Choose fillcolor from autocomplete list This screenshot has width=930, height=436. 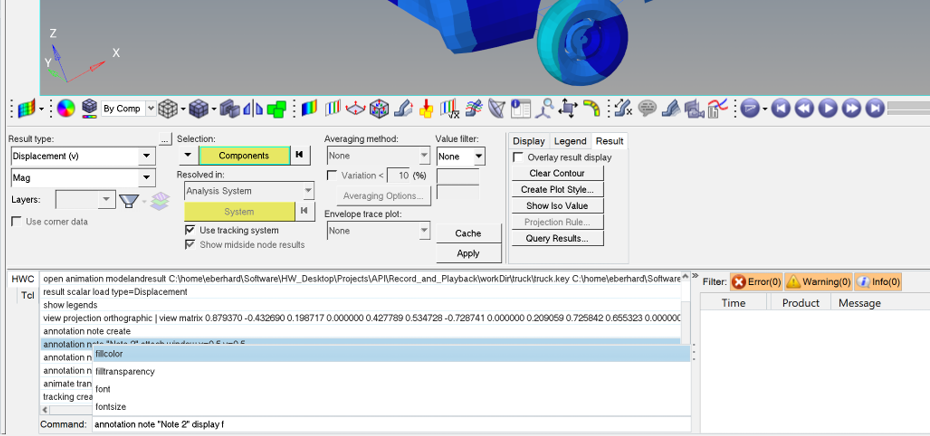391,354
